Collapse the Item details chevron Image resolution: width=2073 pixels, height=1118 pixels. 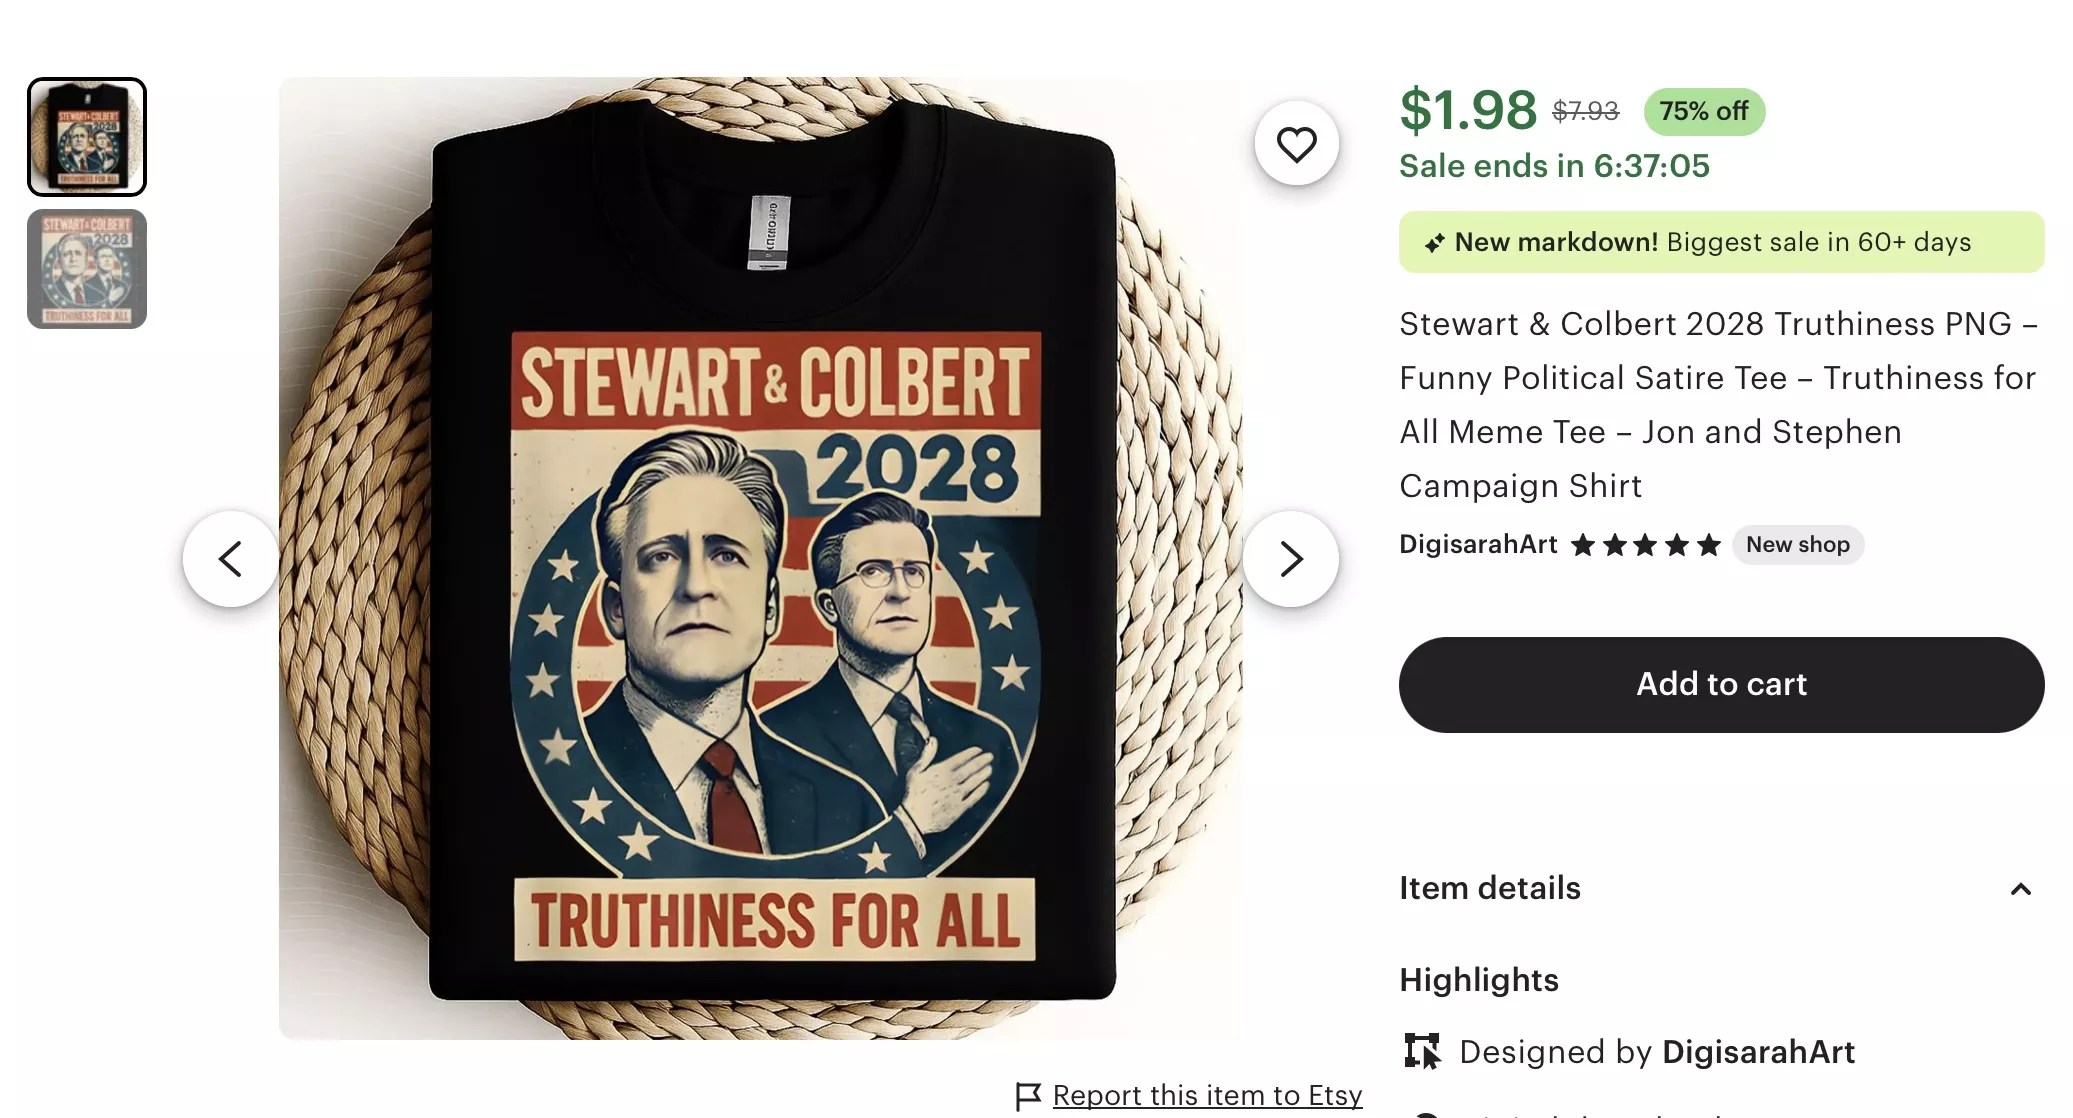pyautogui.click(x=2020, y=889)
